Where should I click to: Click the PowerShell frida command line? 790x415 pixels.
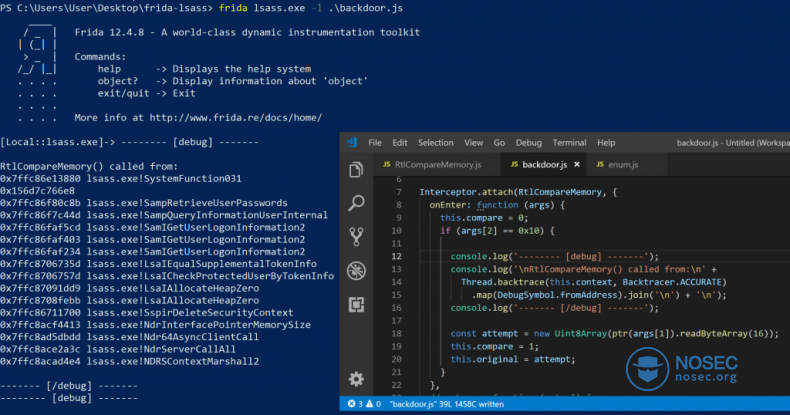point(202,8)
